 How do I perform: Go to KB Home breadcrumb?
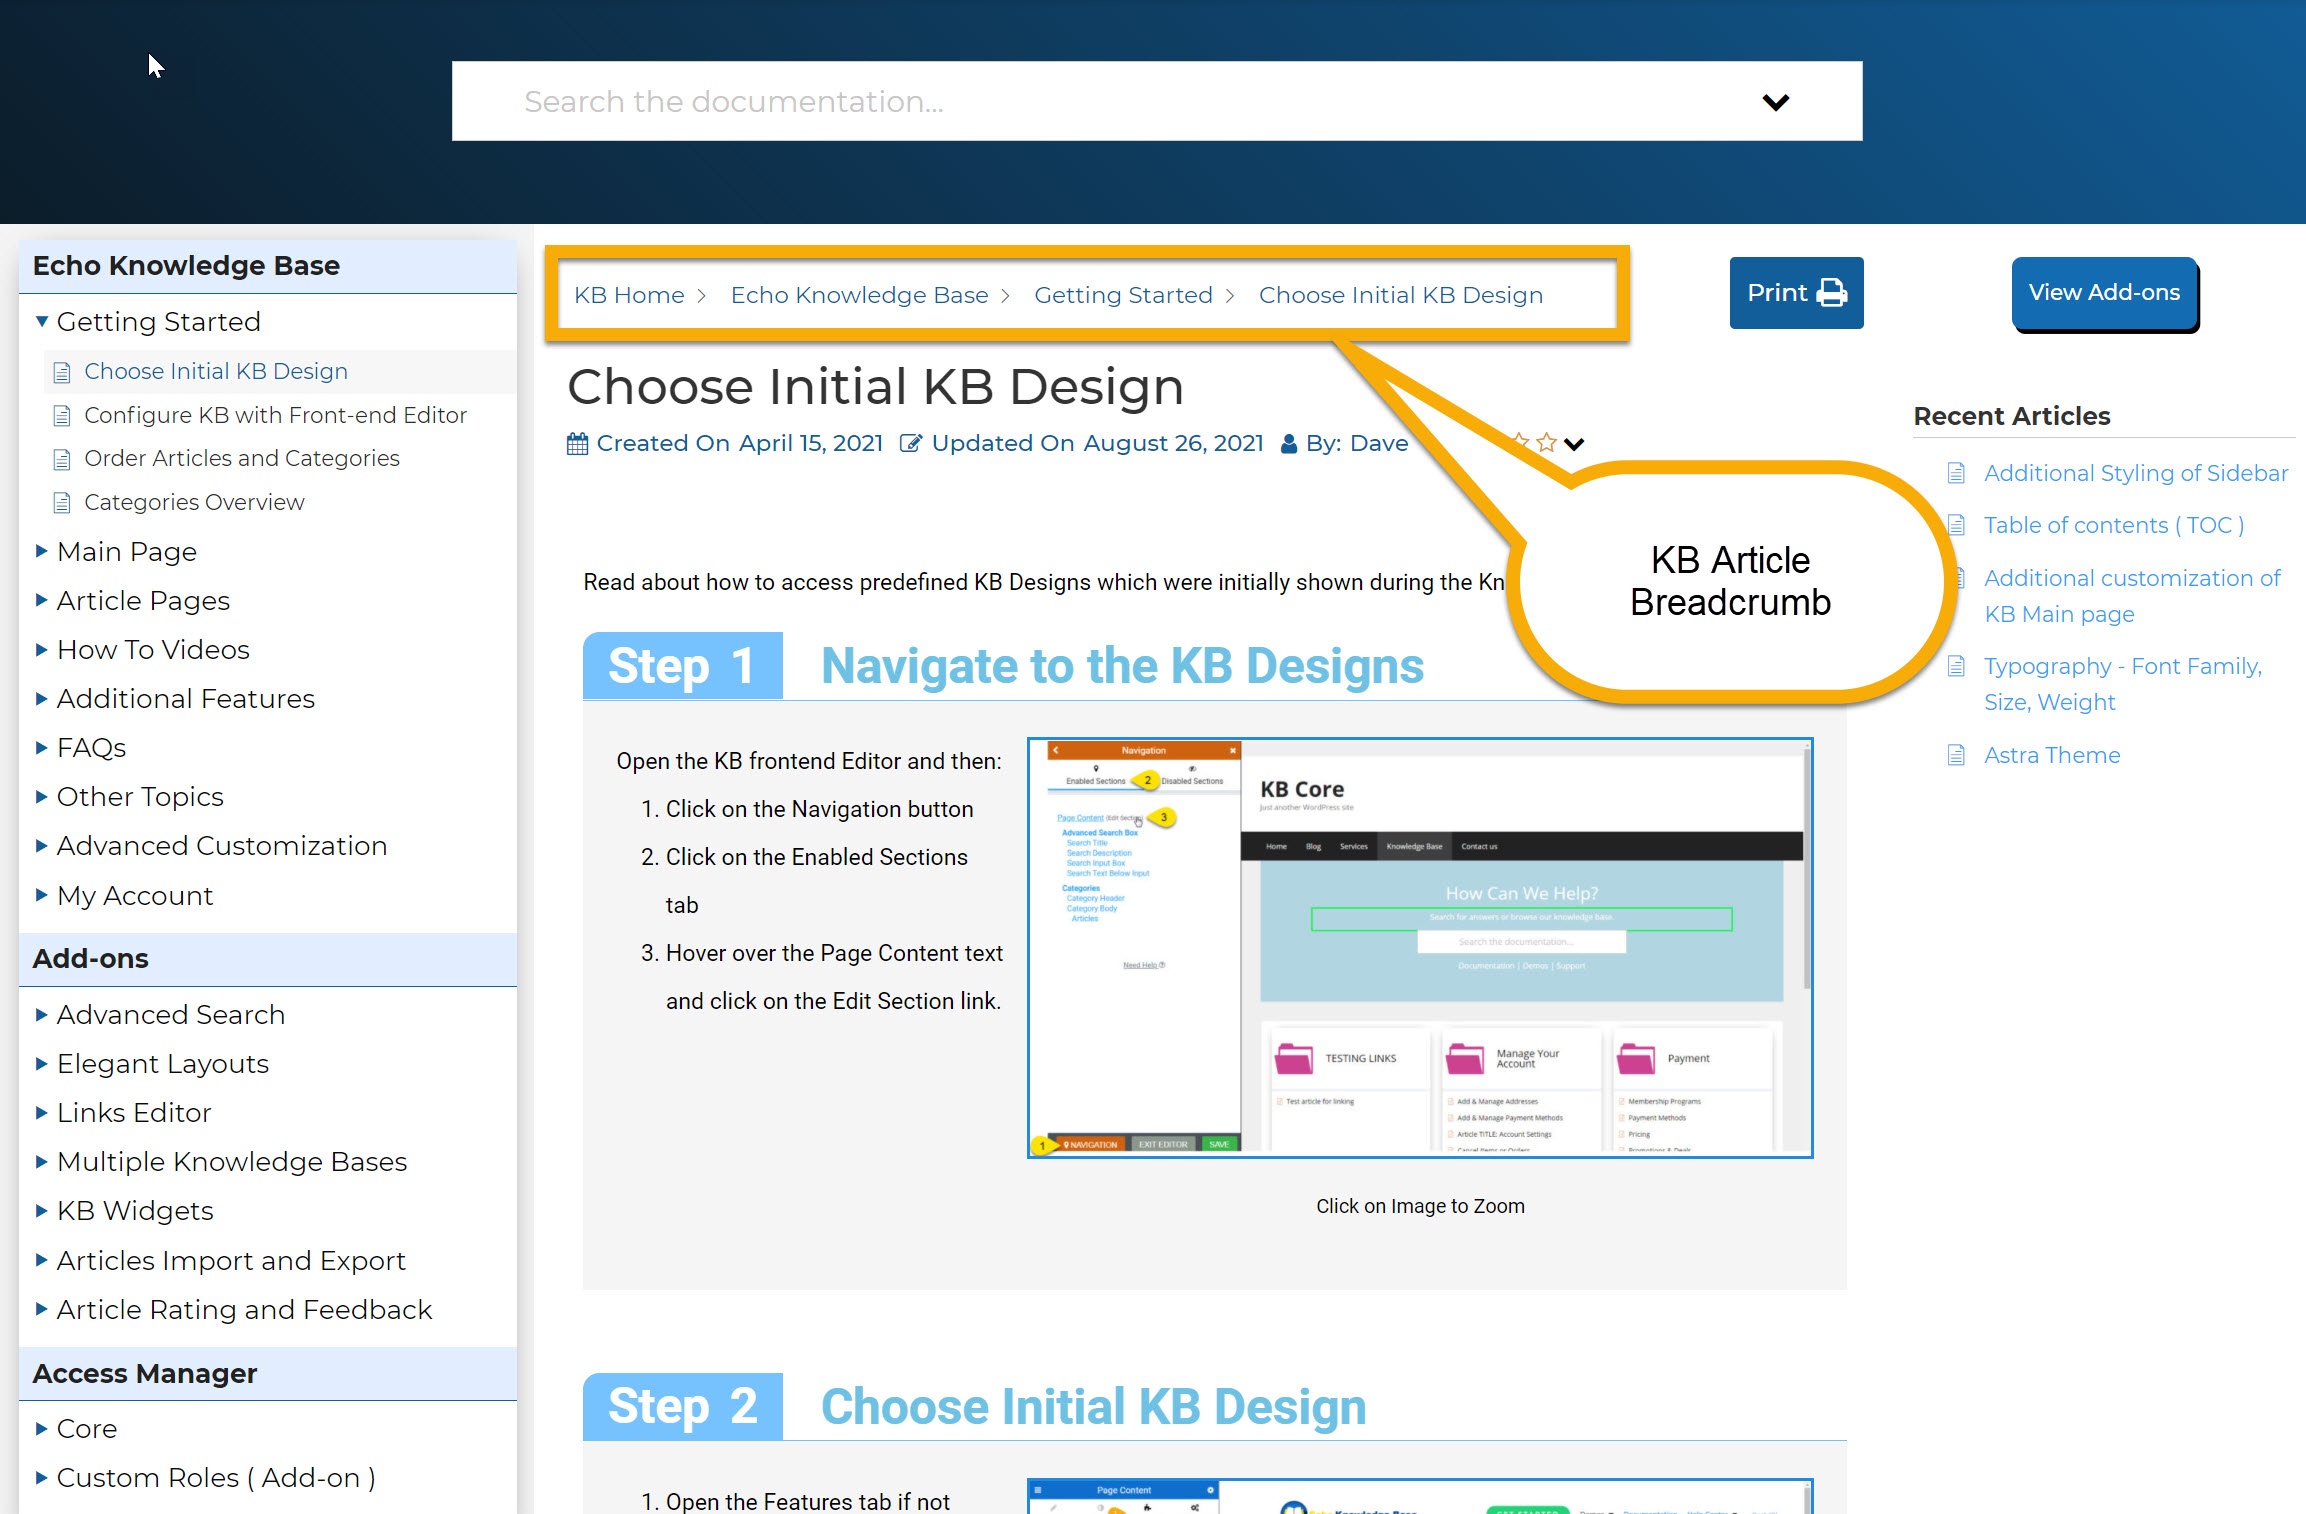point(629,295)
